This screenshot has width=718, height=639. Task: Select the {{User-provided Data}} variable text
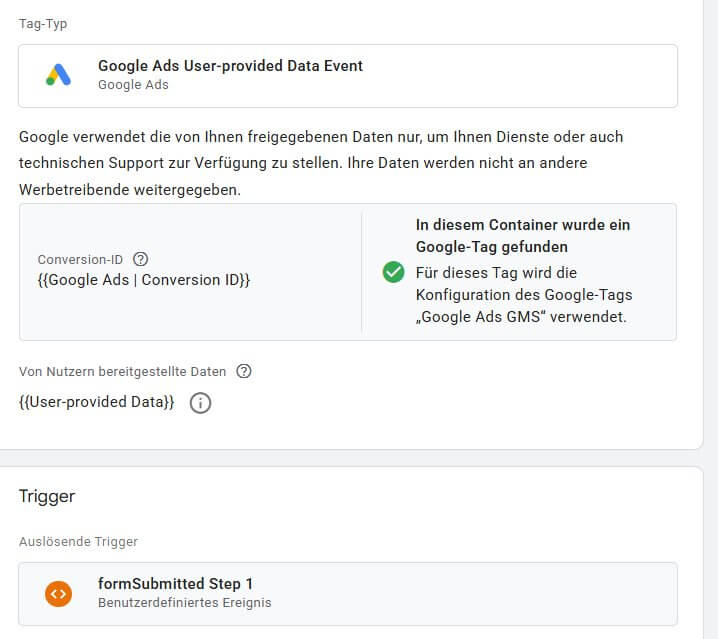pos(97,402)
